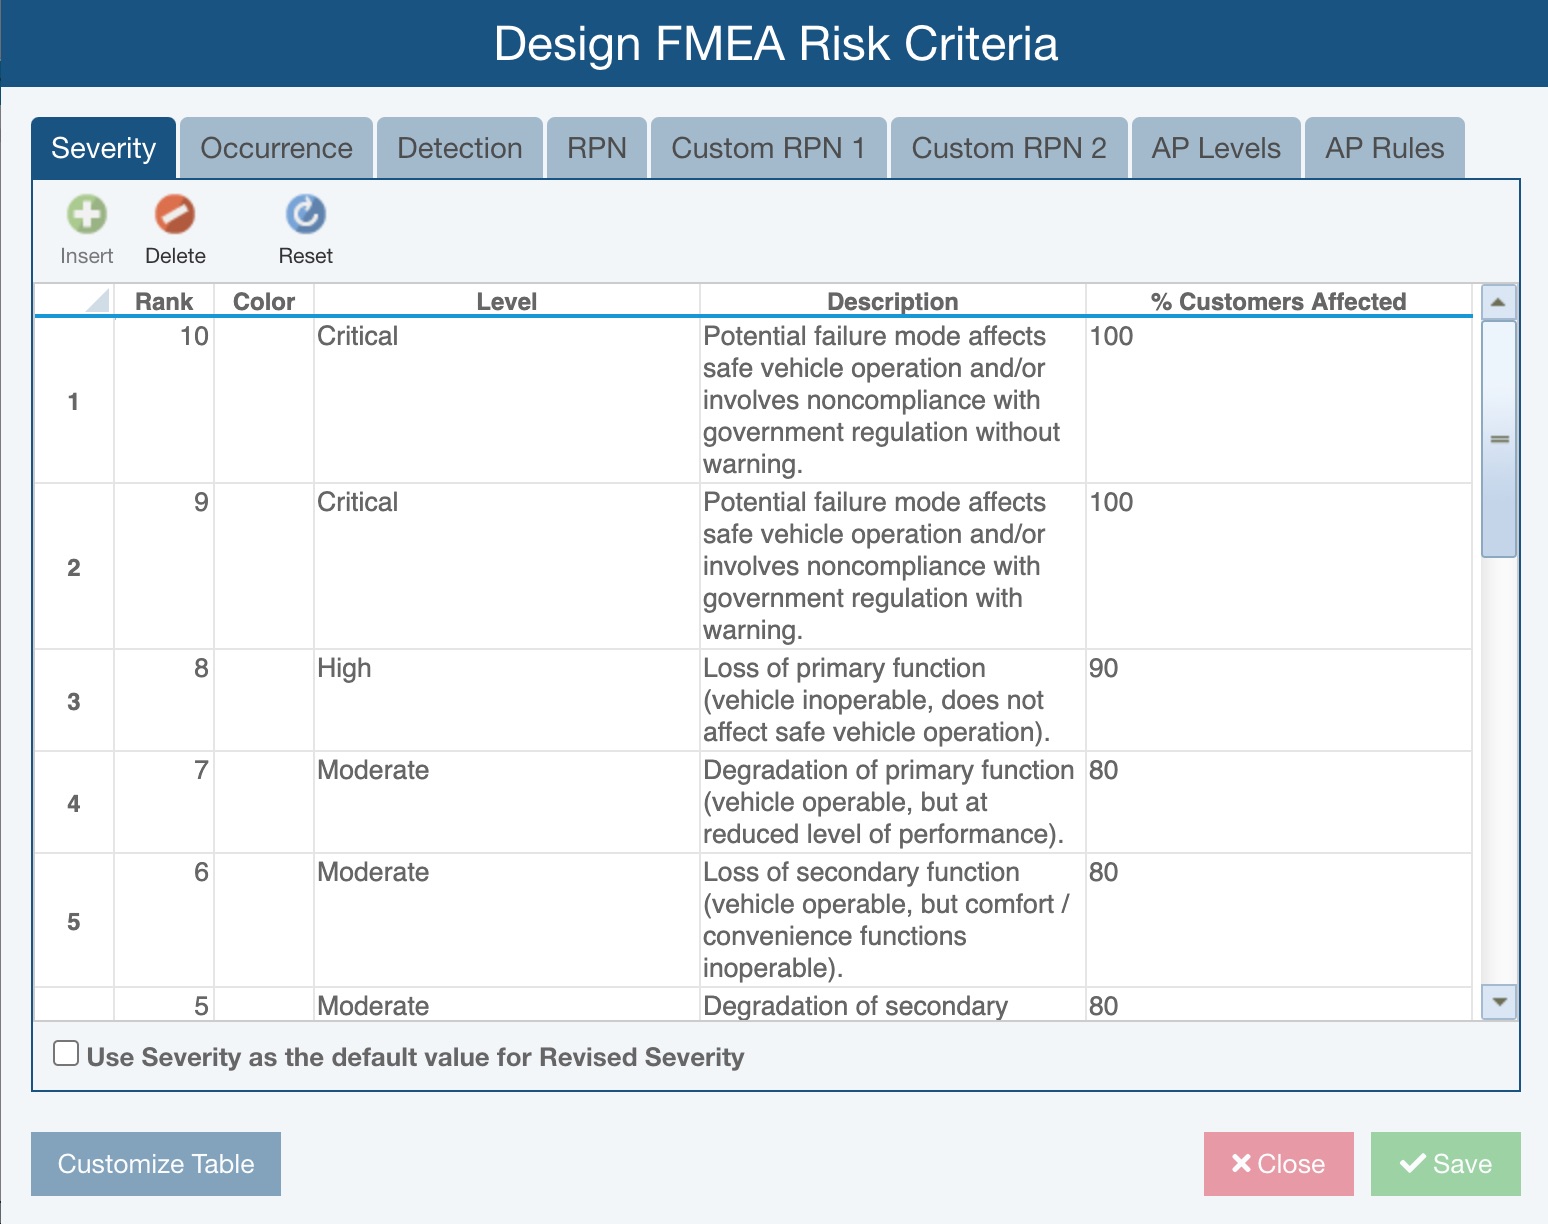Select the RPN tab
This screenshot has height=1224, width=1548.
(596, 148)
